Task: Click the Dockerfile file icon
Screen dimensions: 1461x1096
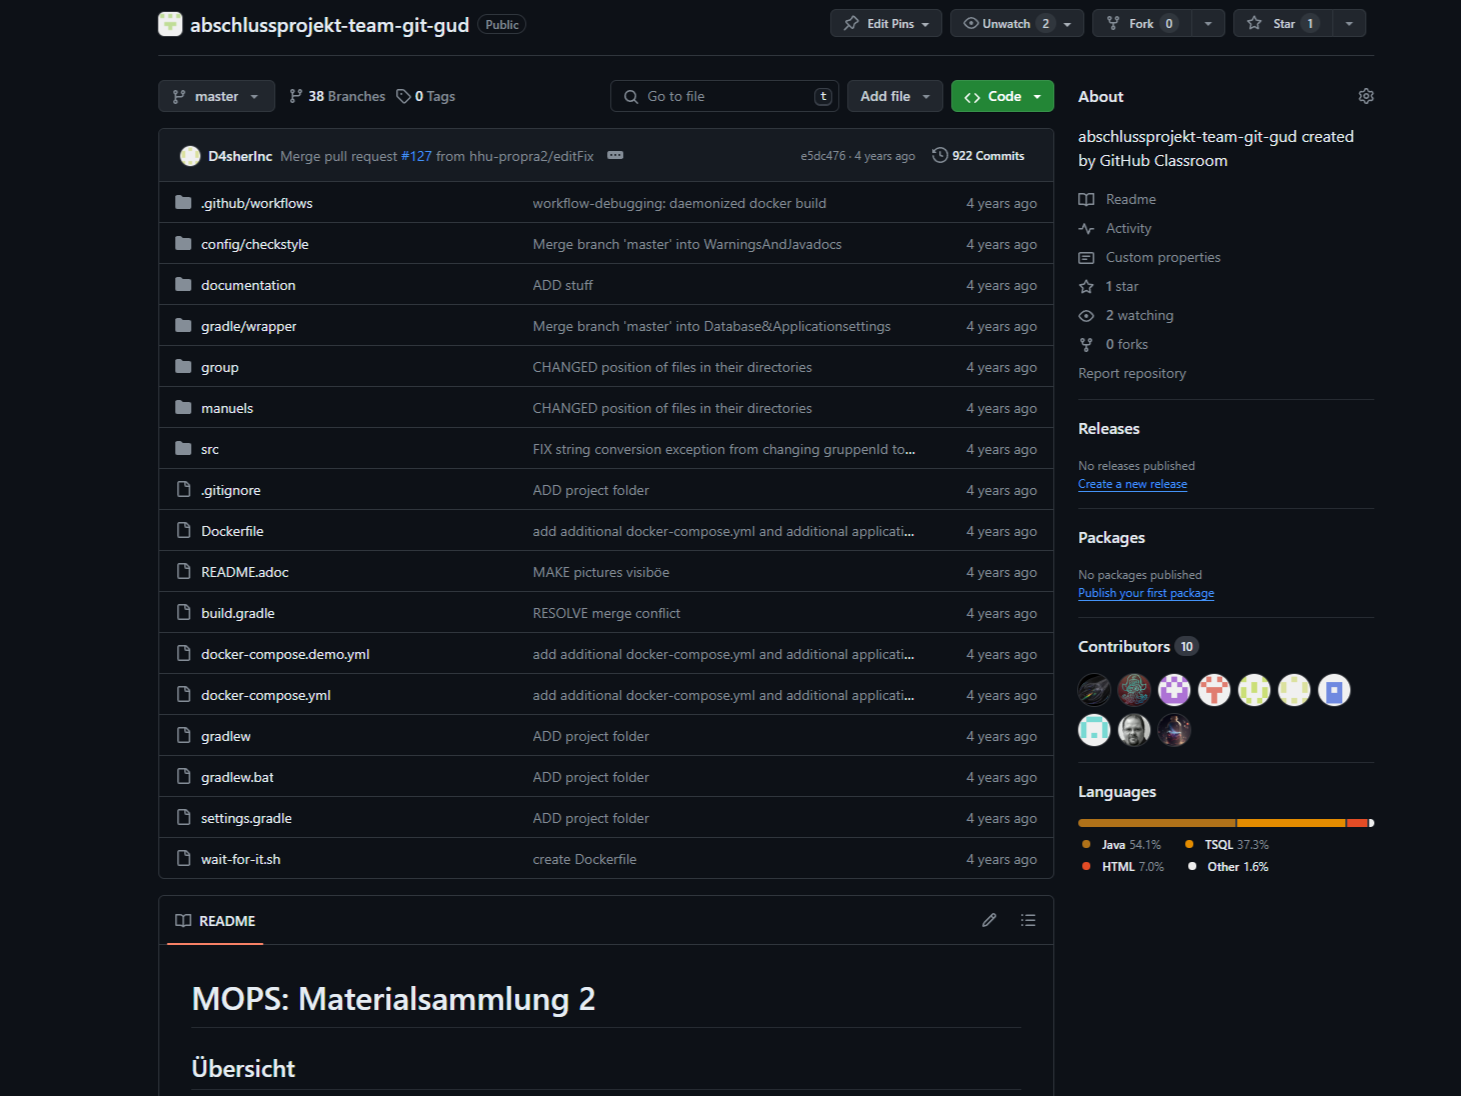Action: tap(183, 531)
